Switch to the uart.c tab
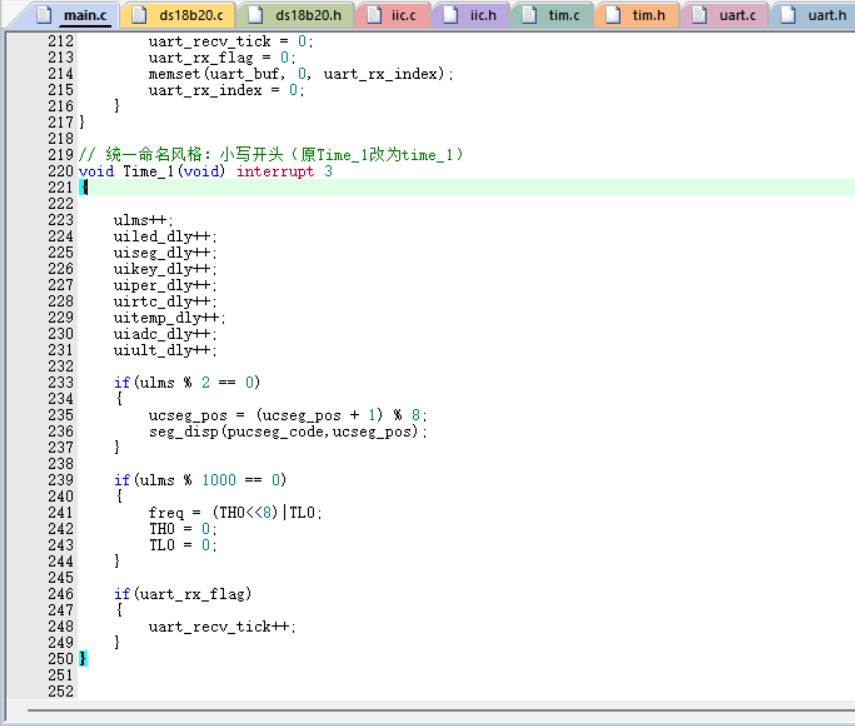This screenshot has width=855, height=726. coord(725,15)
